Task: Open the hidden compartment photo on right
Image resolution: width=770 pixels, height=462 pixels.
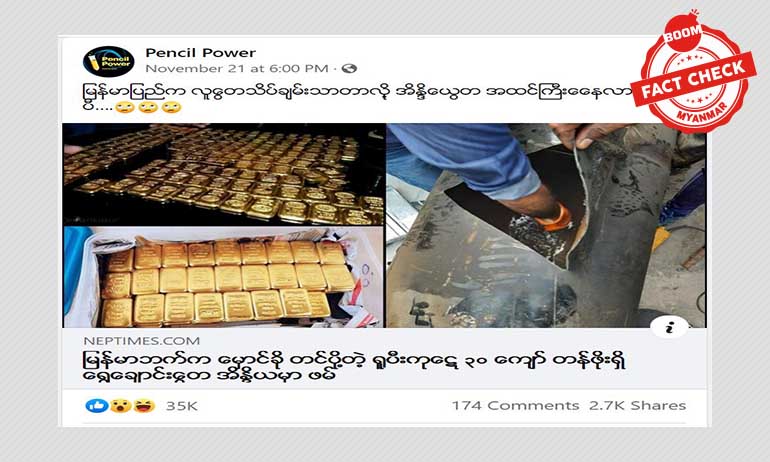Action: click(546, 225)
